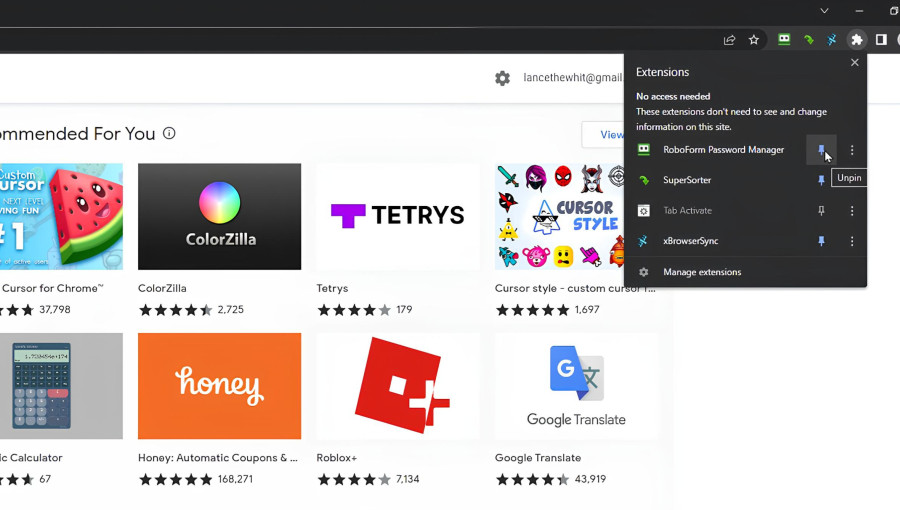
Task: Open the calculator extension thumbnail
Action: [61, 386]
